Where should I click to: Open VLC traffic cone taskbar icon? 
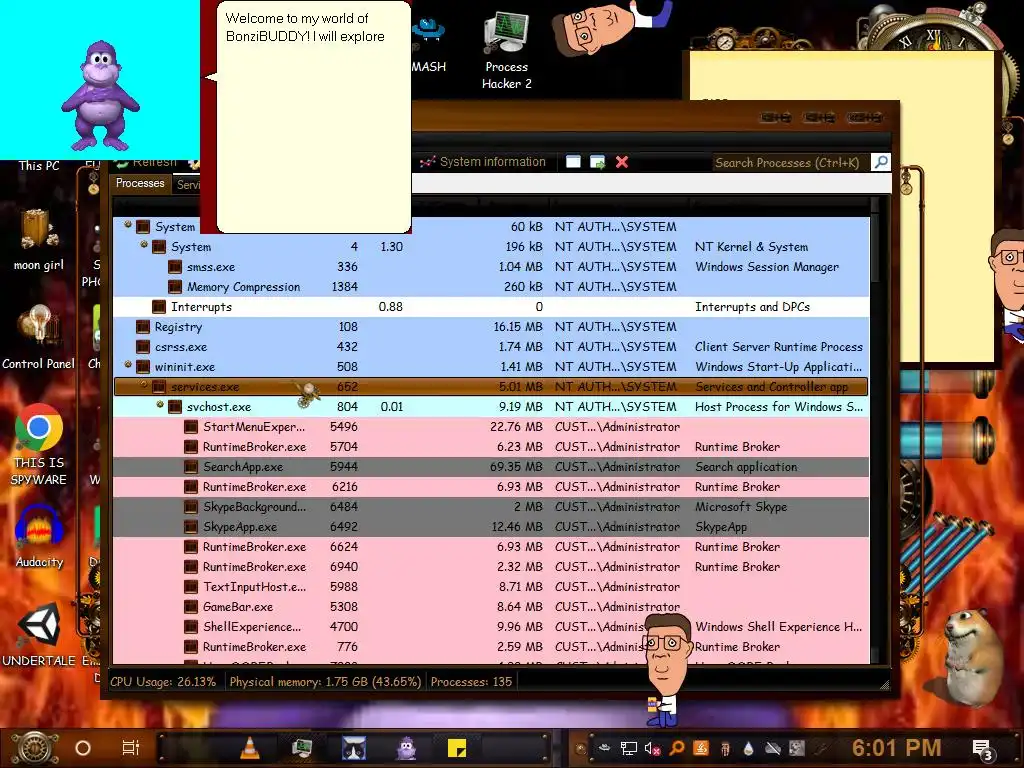pos(249,748)
